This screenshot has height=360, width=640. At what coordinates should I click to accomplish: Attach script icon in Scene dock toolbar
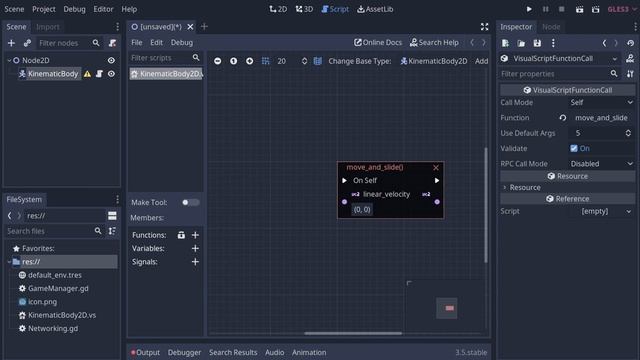tap(112, 43)
